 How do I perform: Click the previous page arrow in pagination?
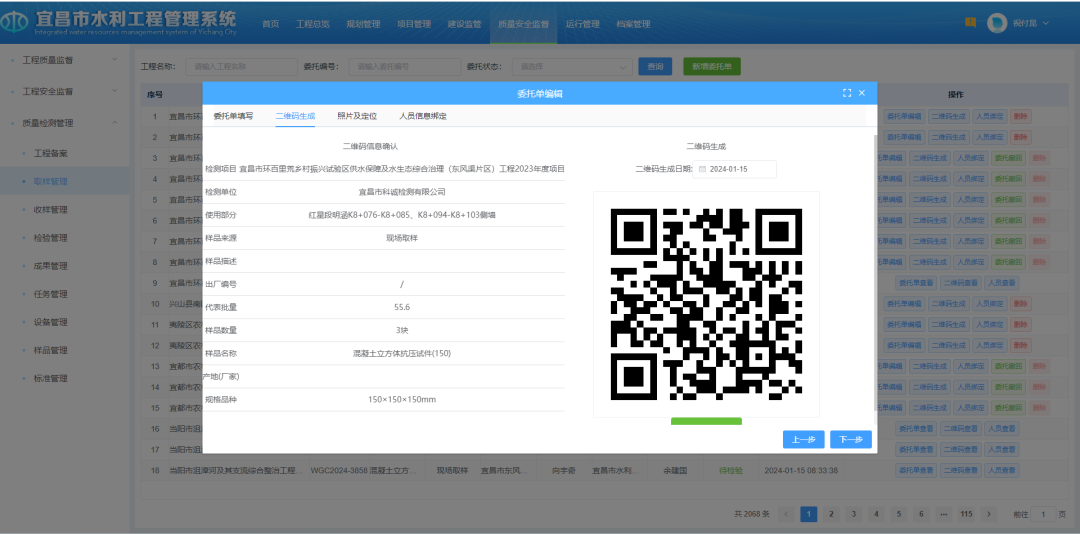tap(787, 514)
